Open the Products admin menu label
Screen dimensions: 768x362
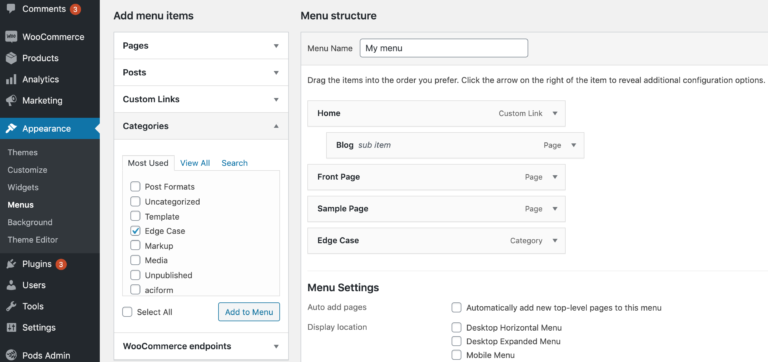coord(40,58)
